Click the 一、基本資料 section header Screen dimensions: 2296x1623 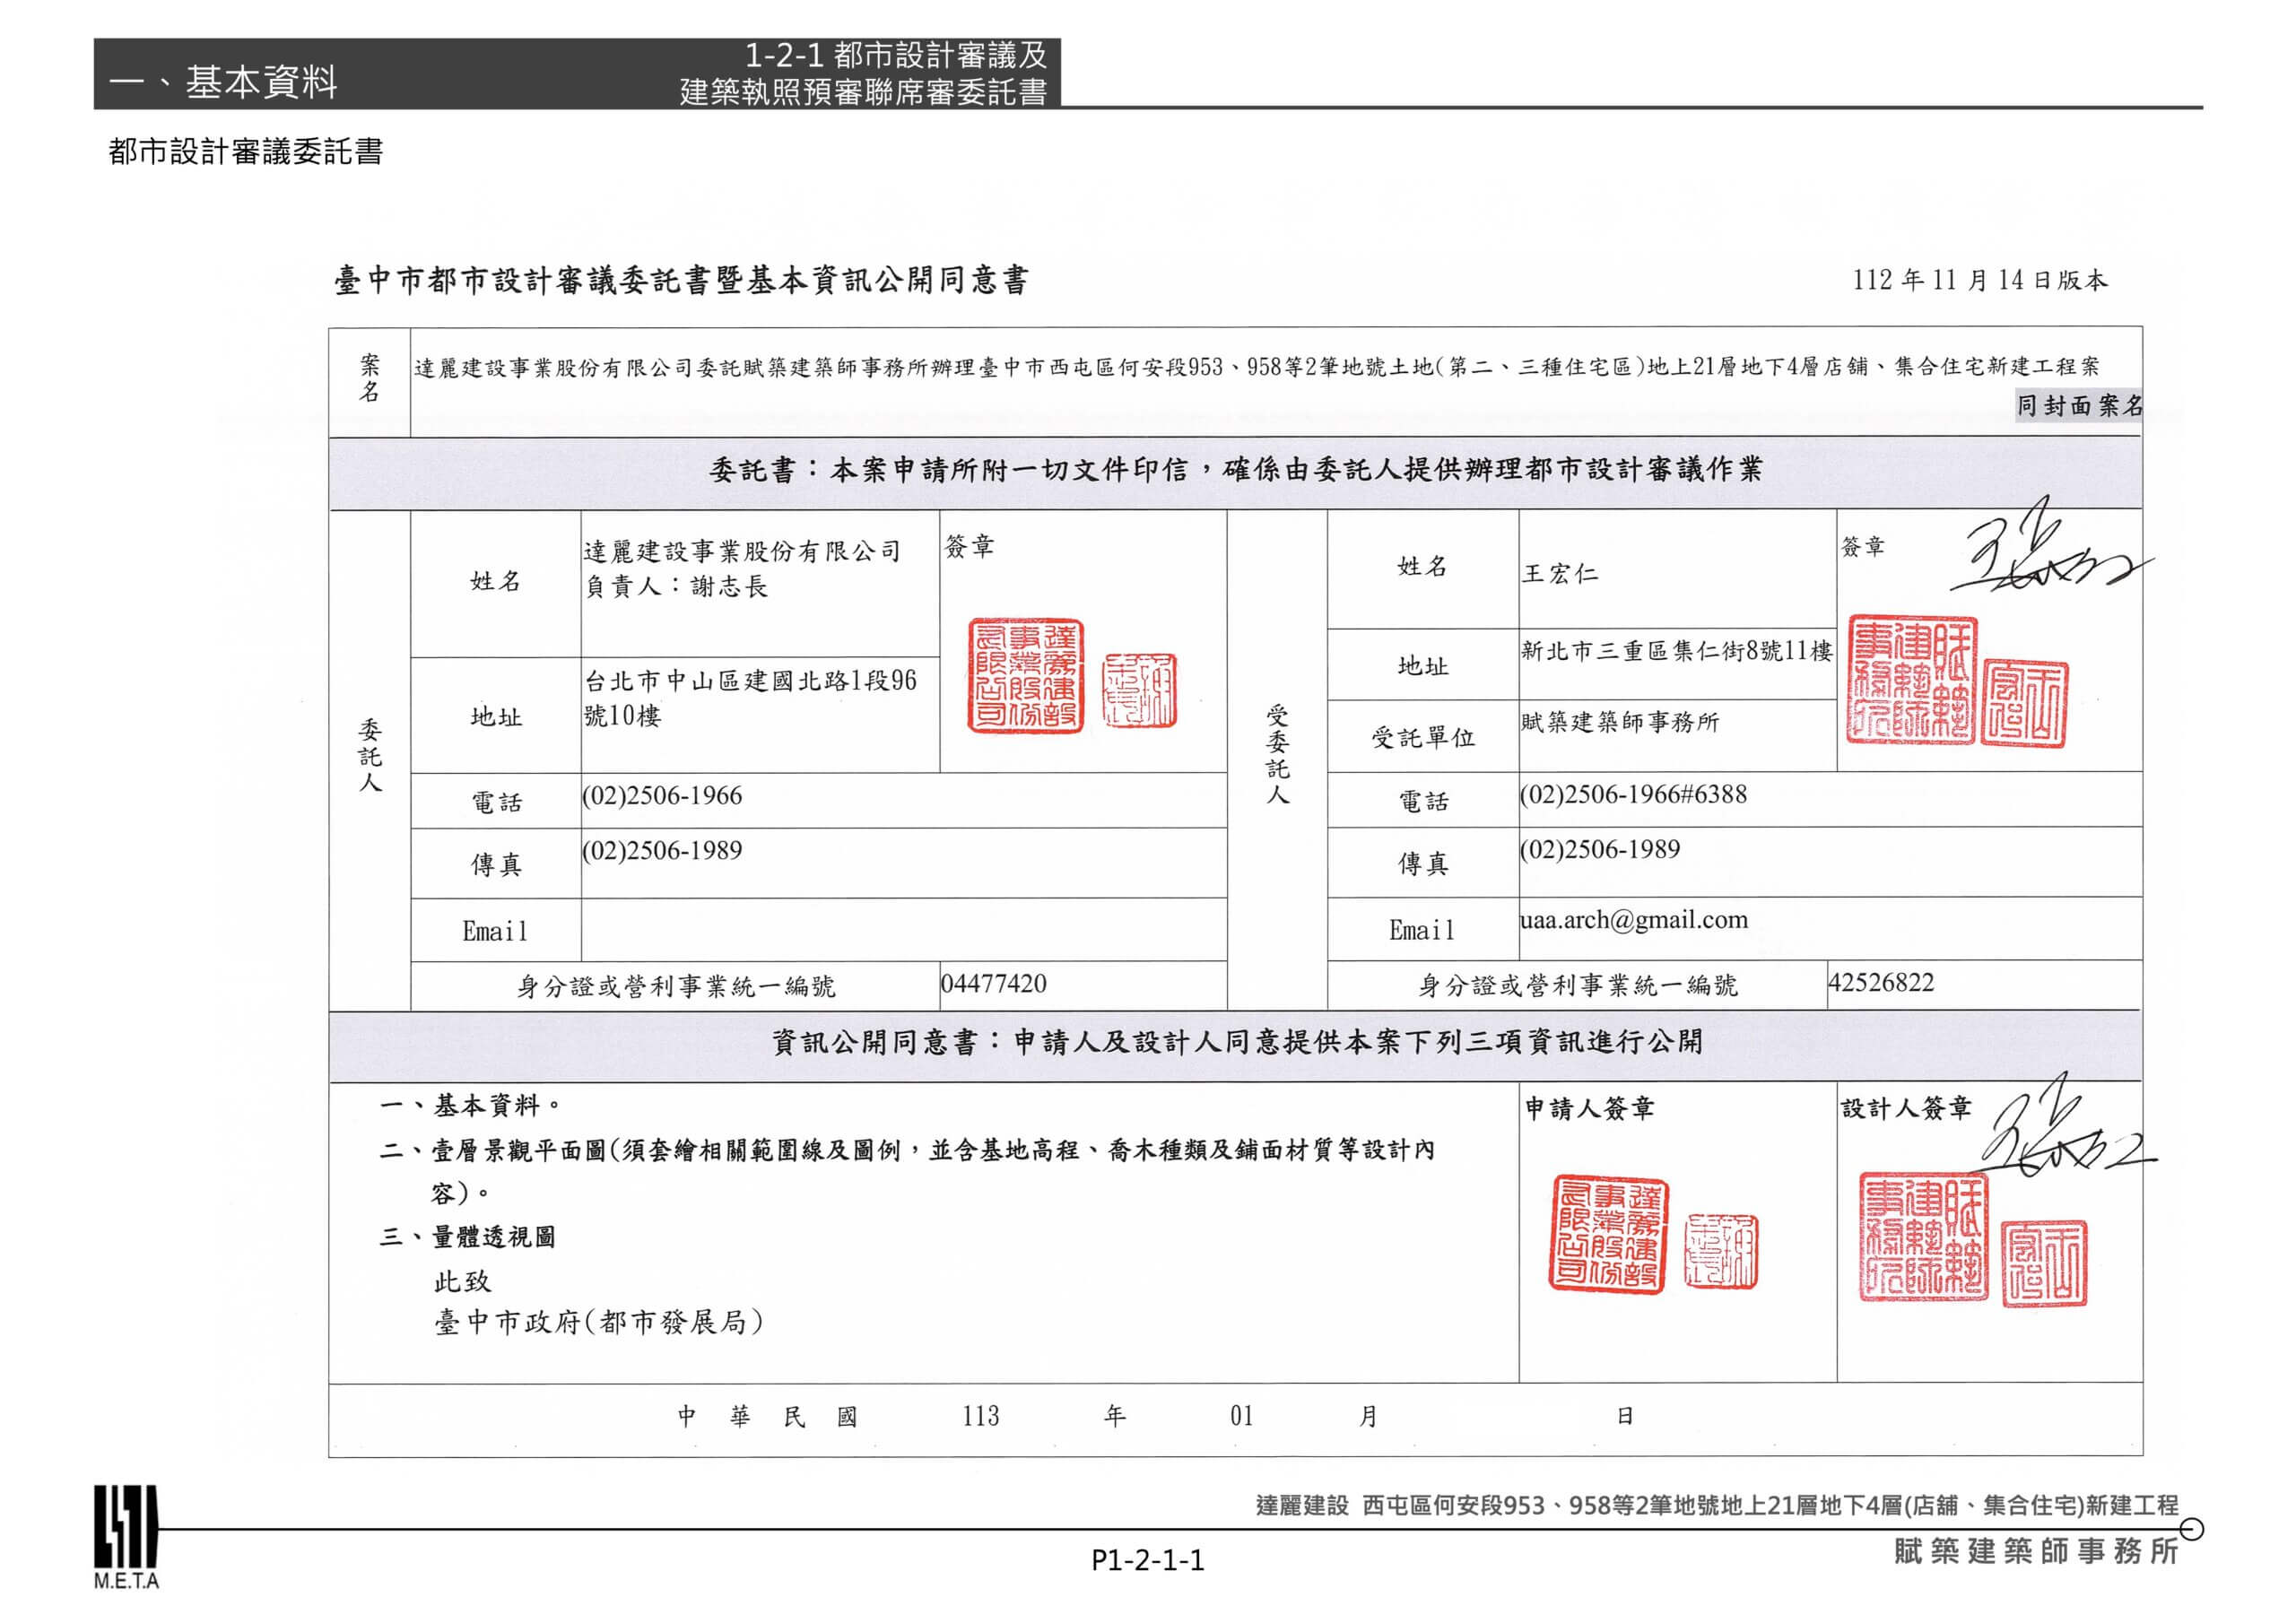point(223,82)
